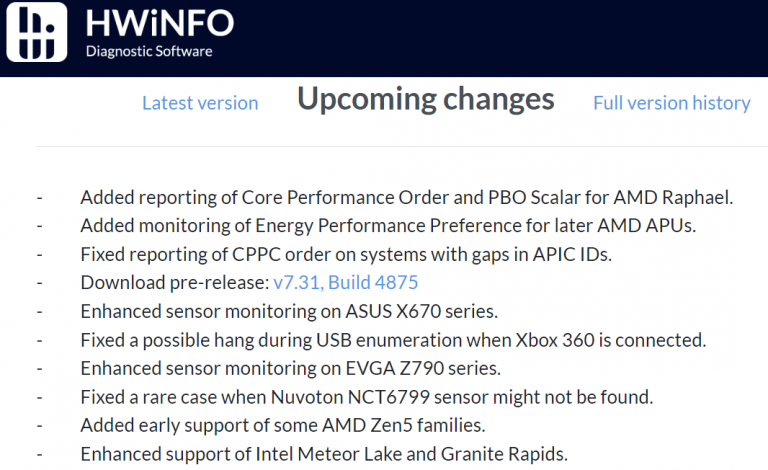Click the dash bullet before Granite Rapids entry

click(x=40, y=455)
